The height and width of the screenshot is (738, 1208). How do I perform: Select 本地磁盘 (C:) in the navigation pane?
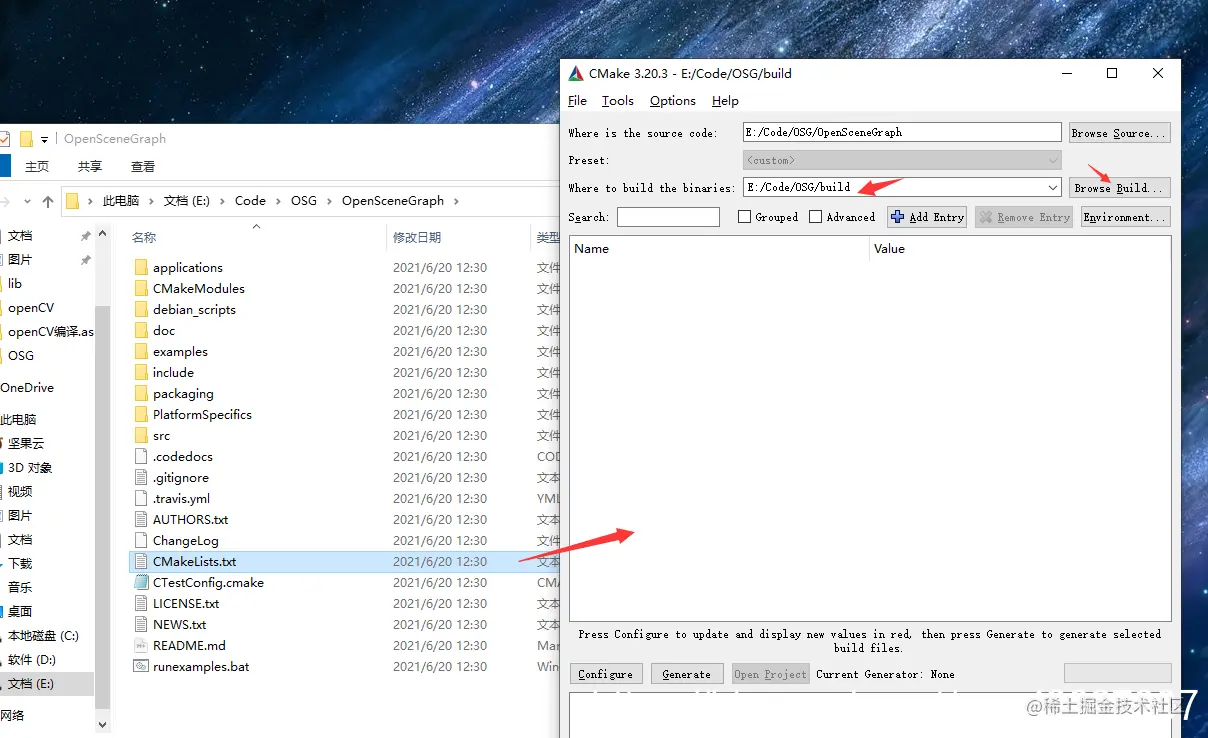(43, 635)
